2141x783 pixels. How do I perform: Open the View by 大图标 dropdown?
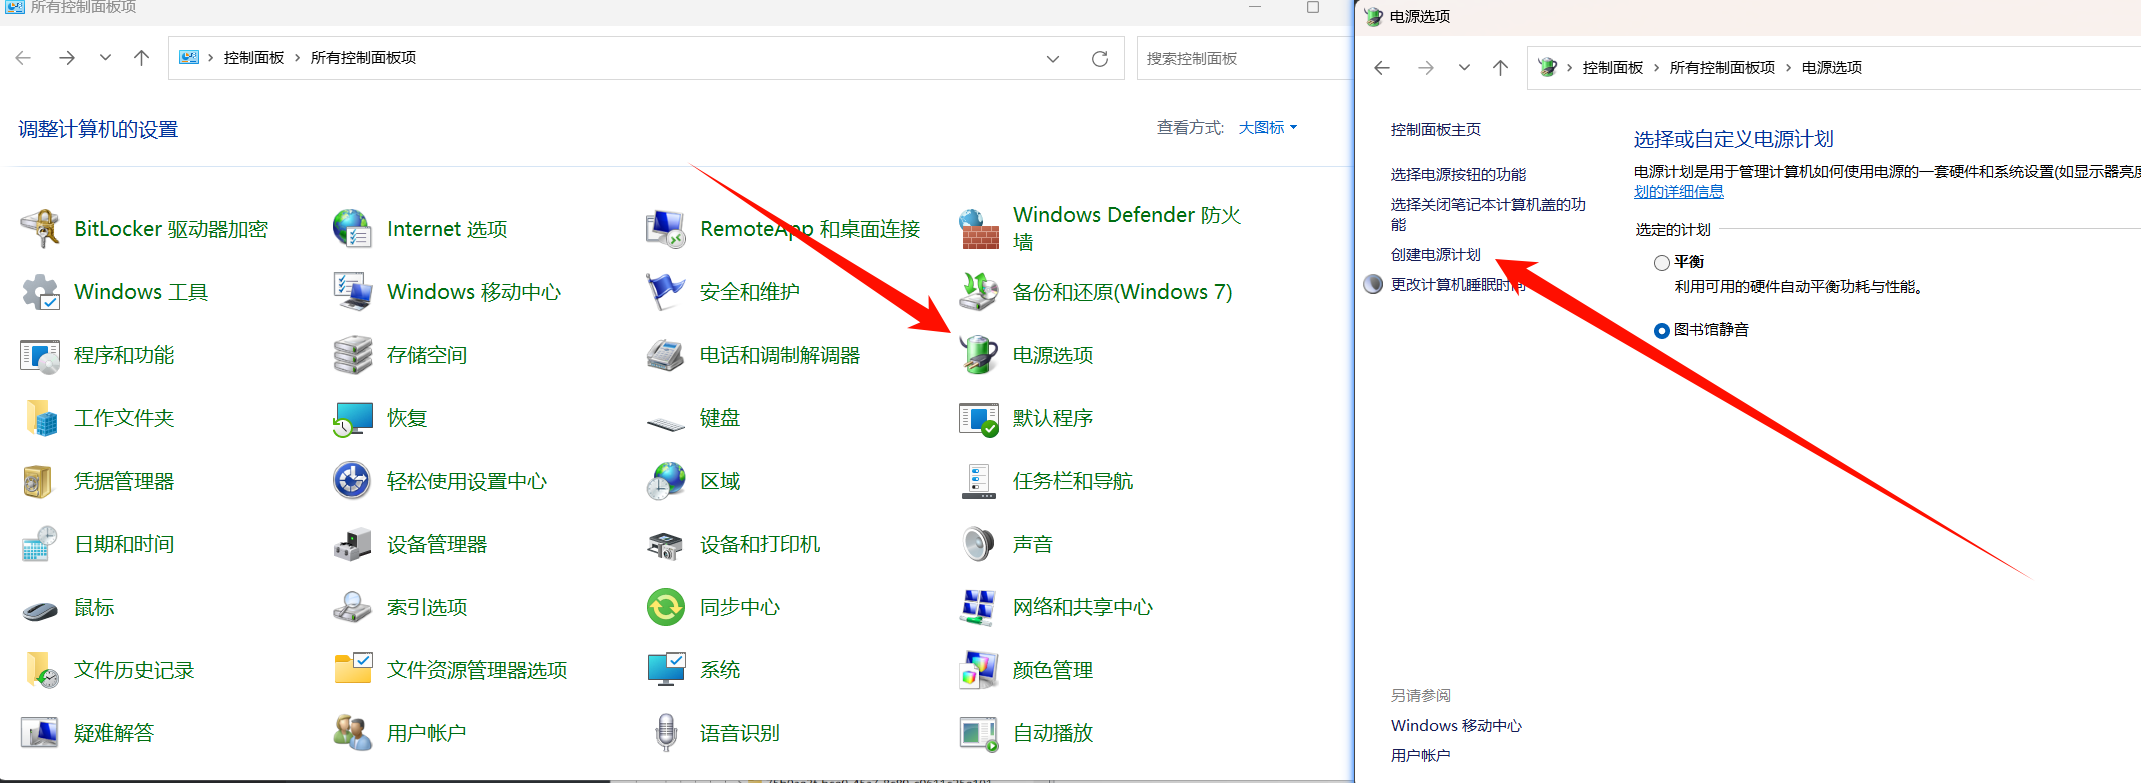click(1267, 127)
